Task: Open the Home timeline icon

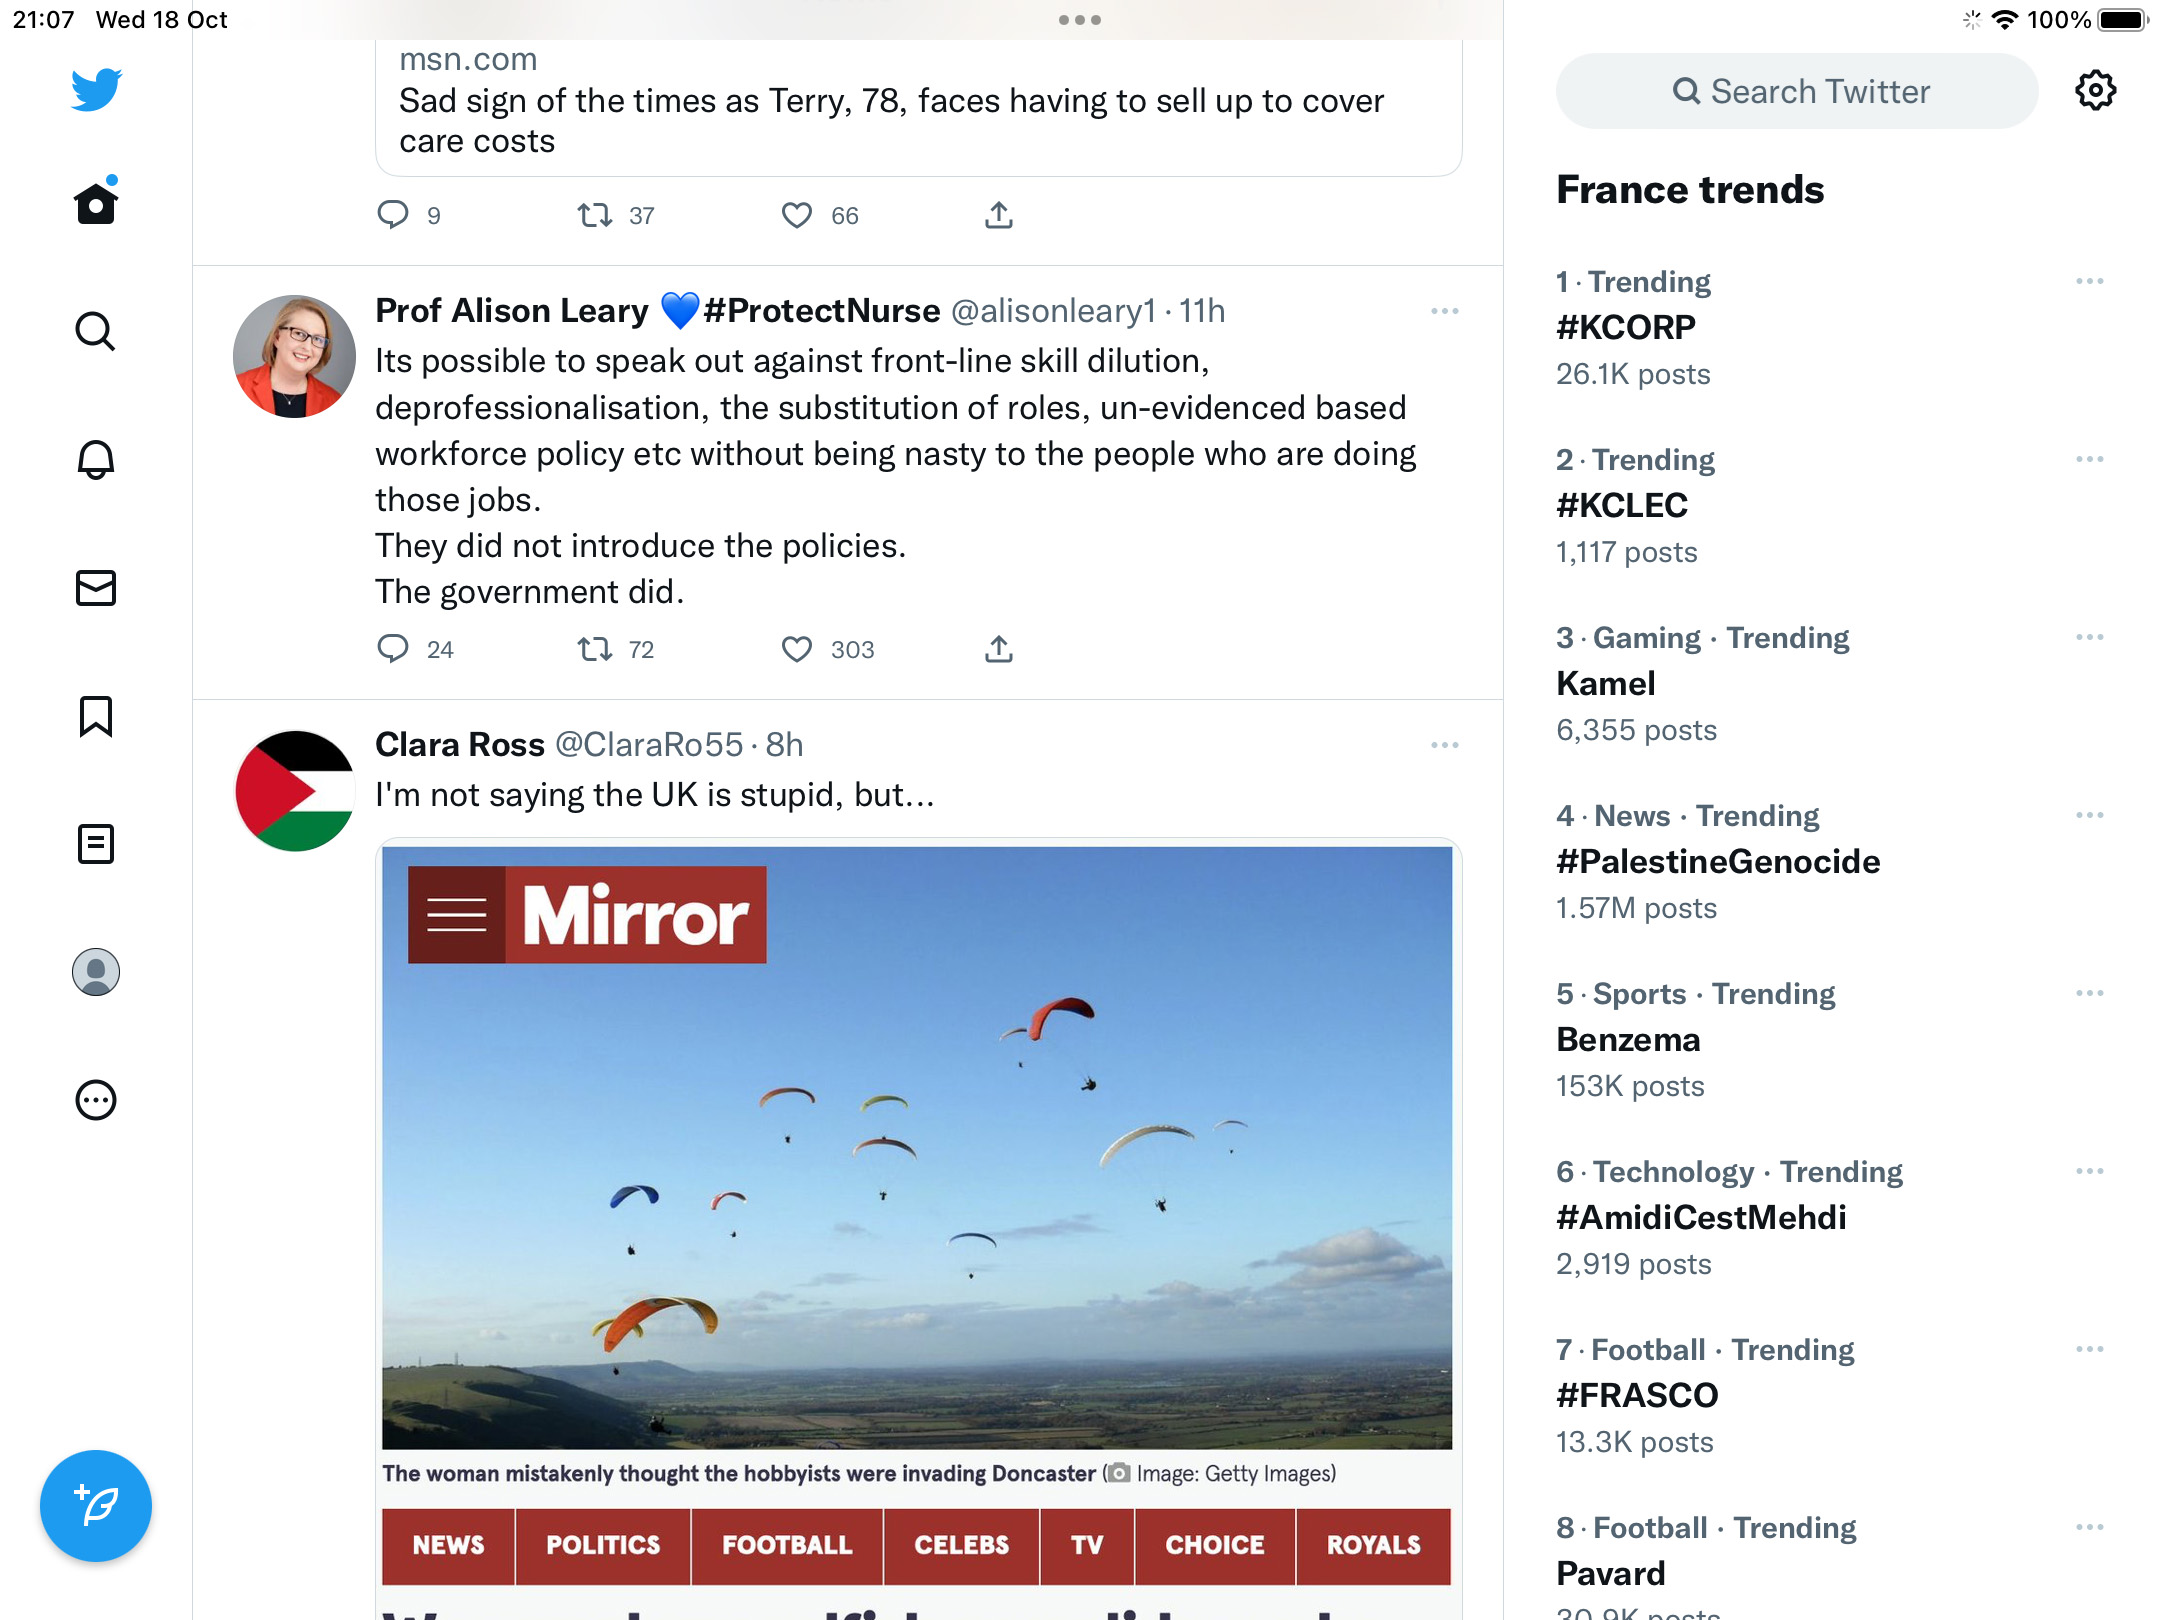Action: (96, 203)
